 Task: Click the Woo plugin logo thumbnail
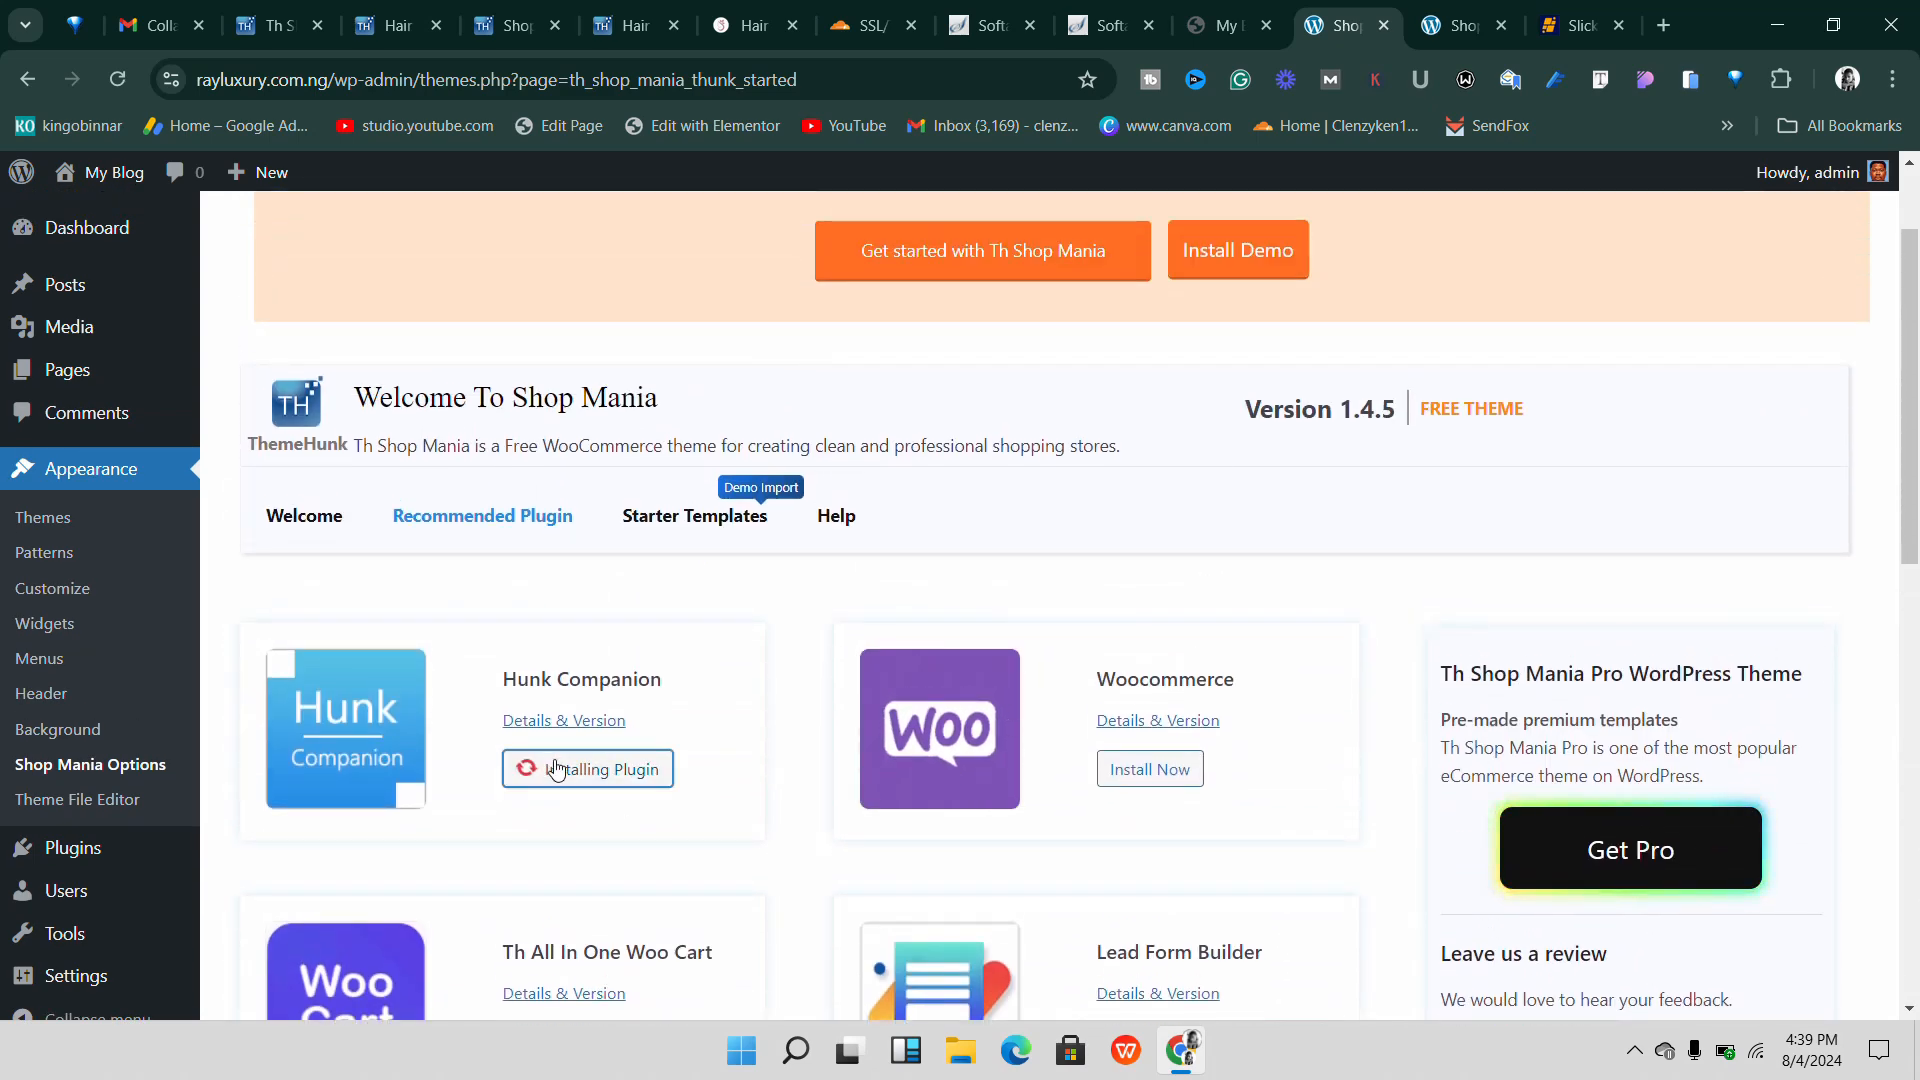pos(940,729)
